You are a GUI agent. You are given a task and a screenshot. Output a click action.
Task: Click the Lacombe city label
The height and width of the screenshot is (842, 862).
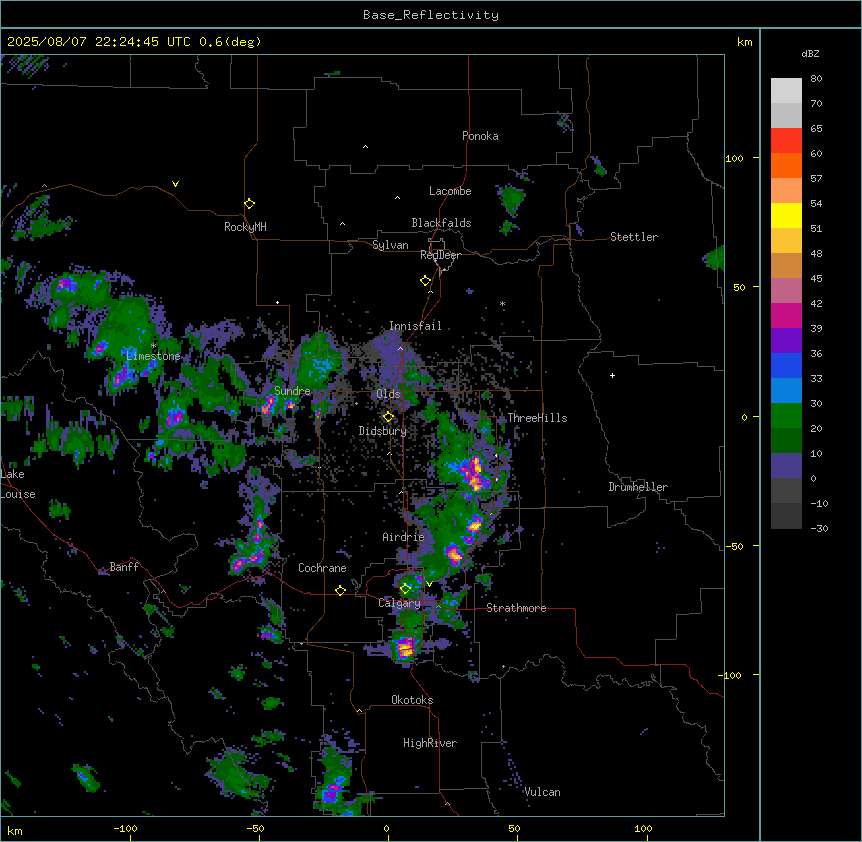click(450, 191)
